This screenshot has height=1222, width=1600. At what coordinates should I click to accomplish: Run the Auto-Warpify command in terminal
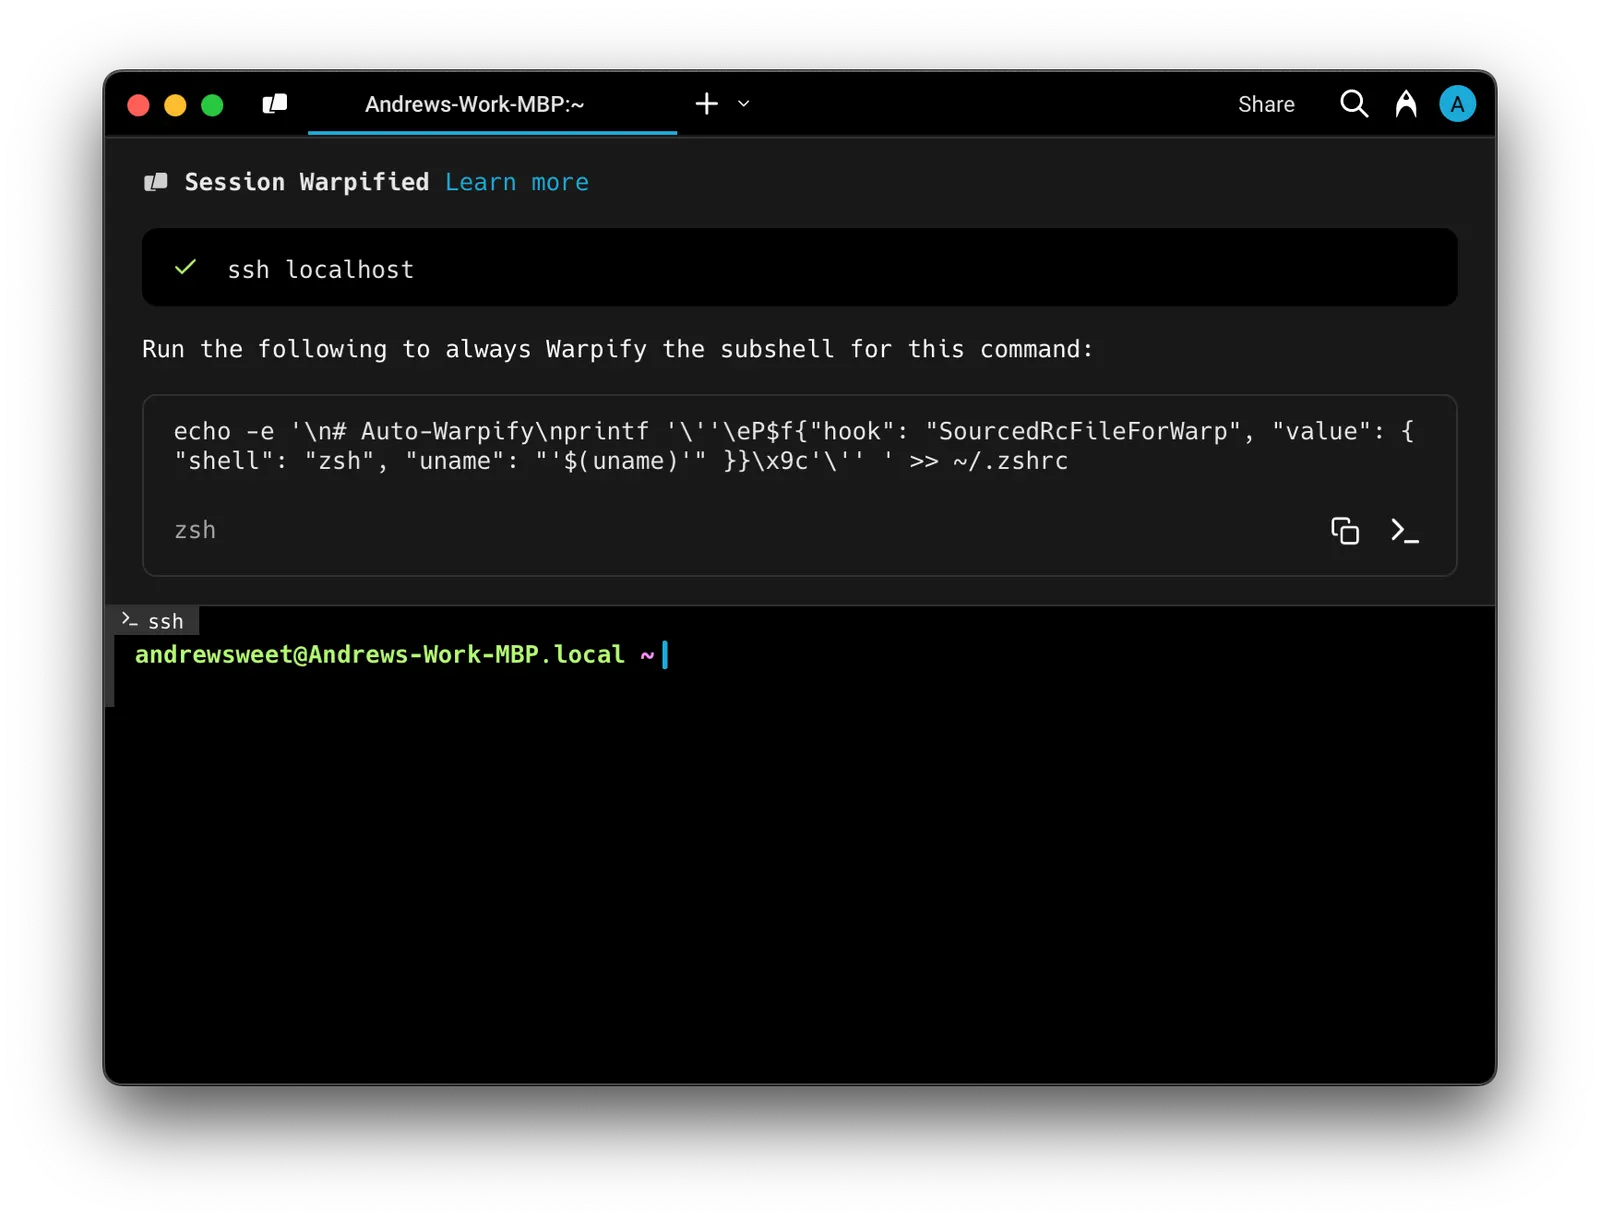1405,530
